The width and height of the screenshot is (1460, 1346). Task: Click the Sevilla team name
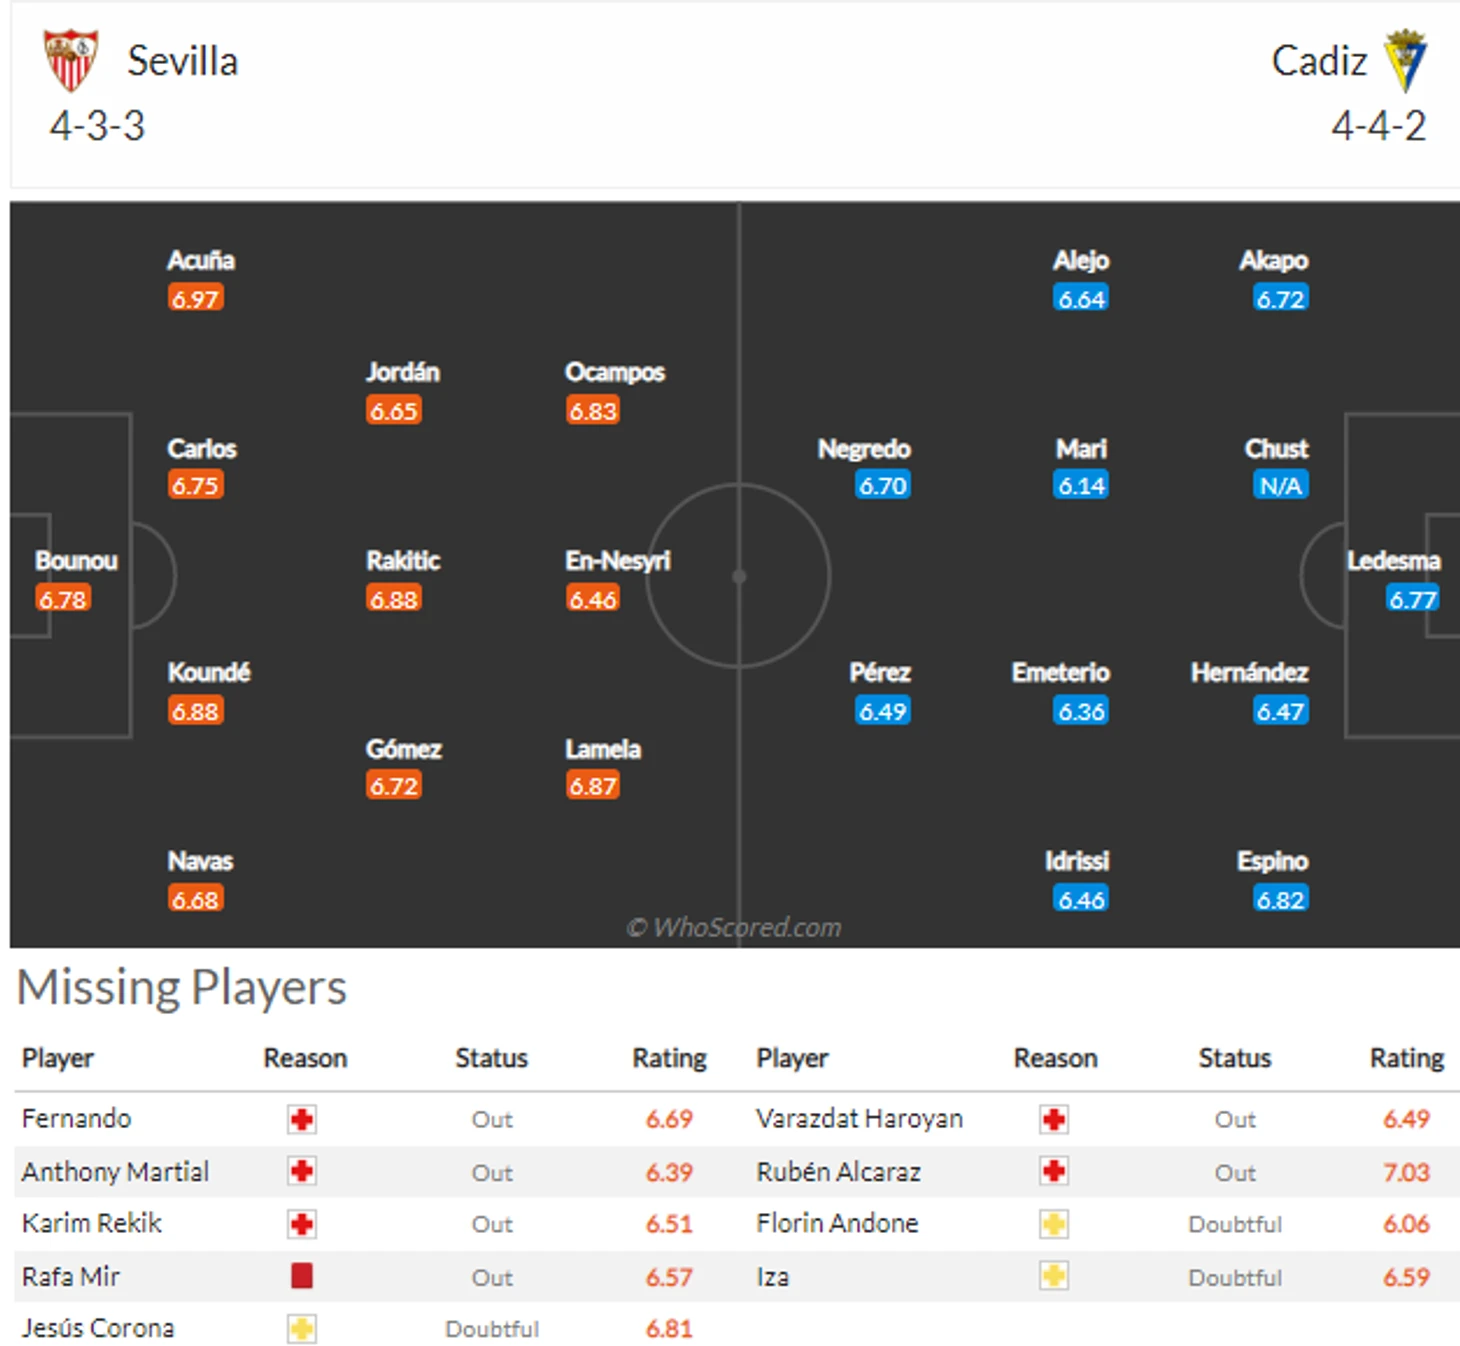click(182, 61)
